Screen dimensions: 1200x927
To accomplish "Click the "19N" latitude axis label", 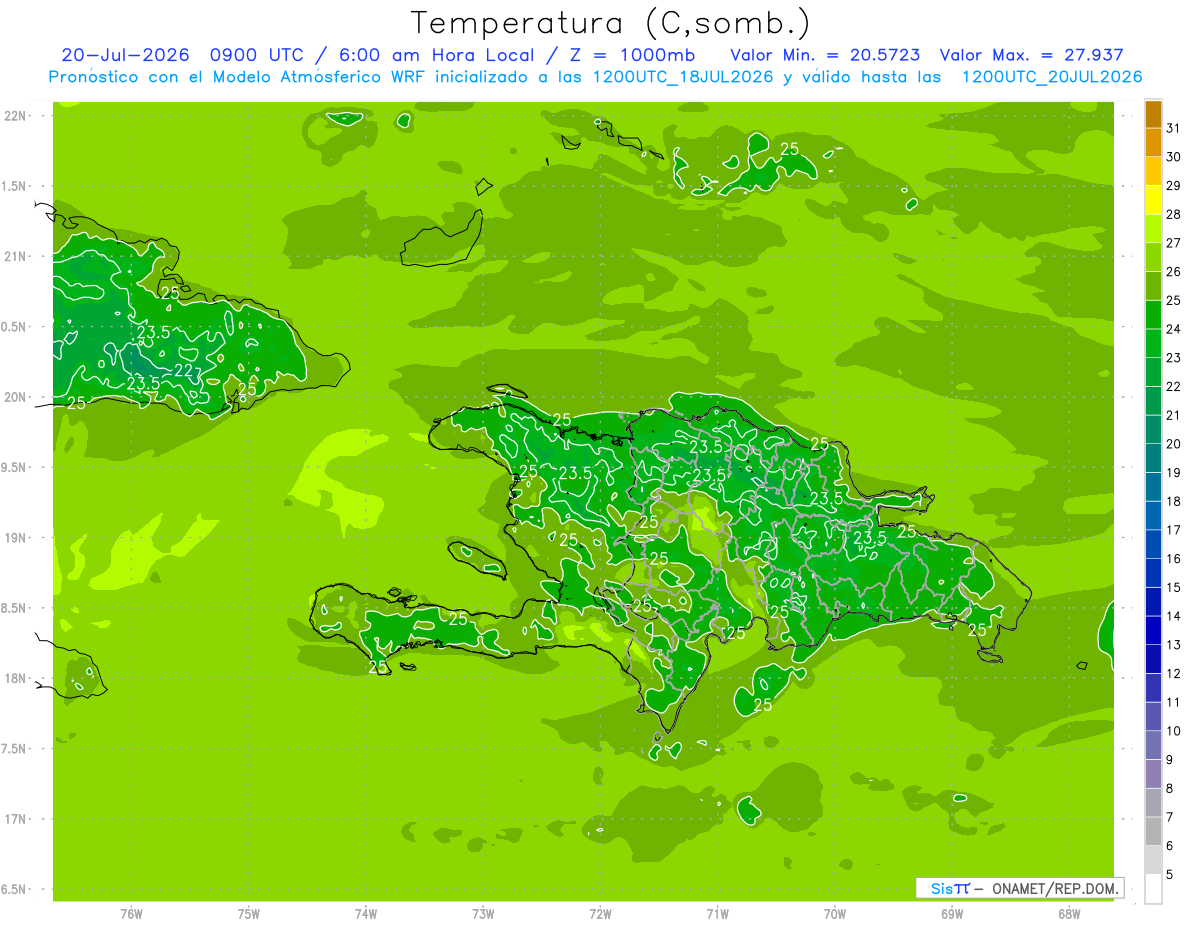I will pyautogui.click(x=16, y=538).
